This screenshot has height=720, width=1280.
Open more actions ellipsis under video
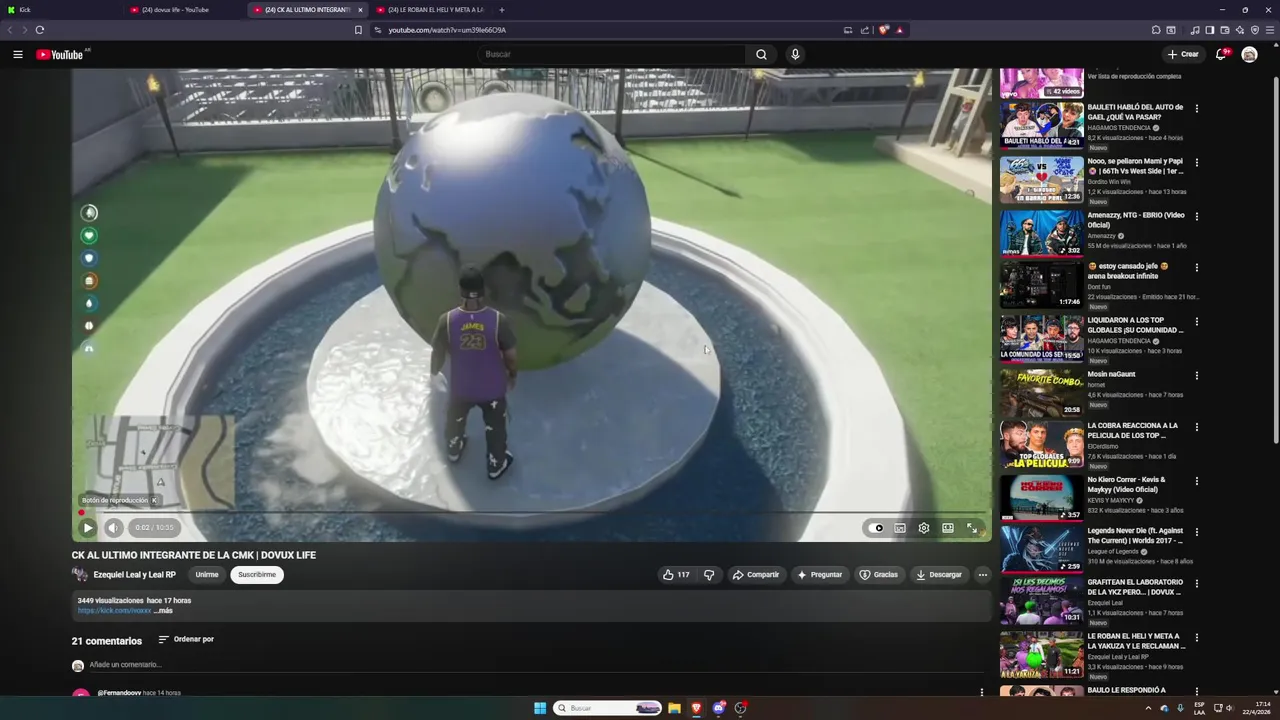(983, 575)
